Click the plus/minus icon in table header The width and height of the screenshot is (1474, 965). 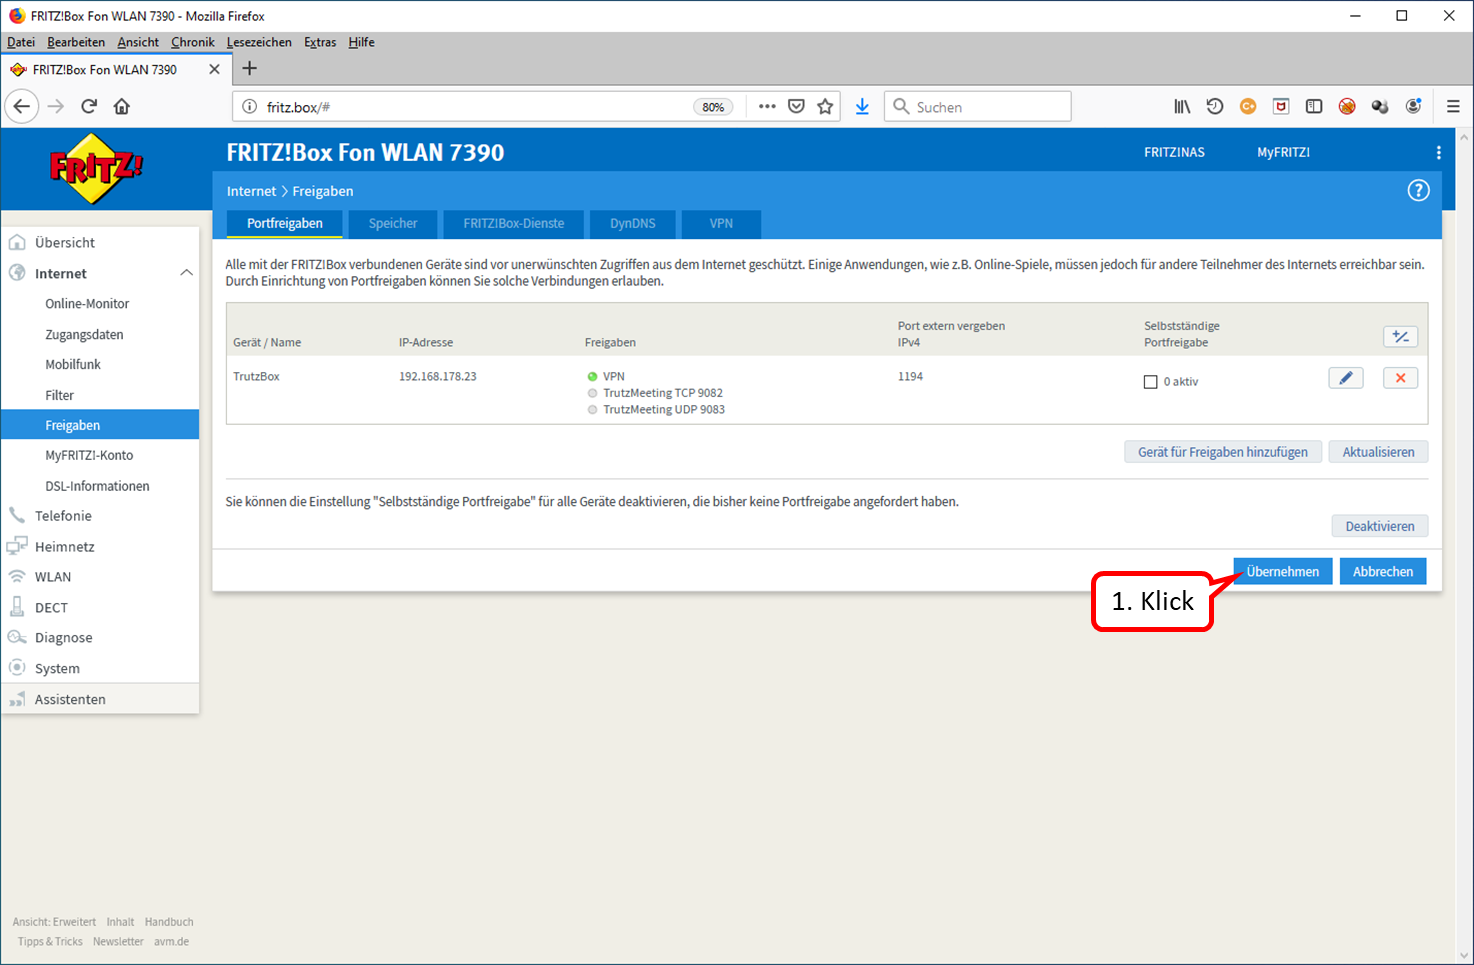(x=1400, y=337)
